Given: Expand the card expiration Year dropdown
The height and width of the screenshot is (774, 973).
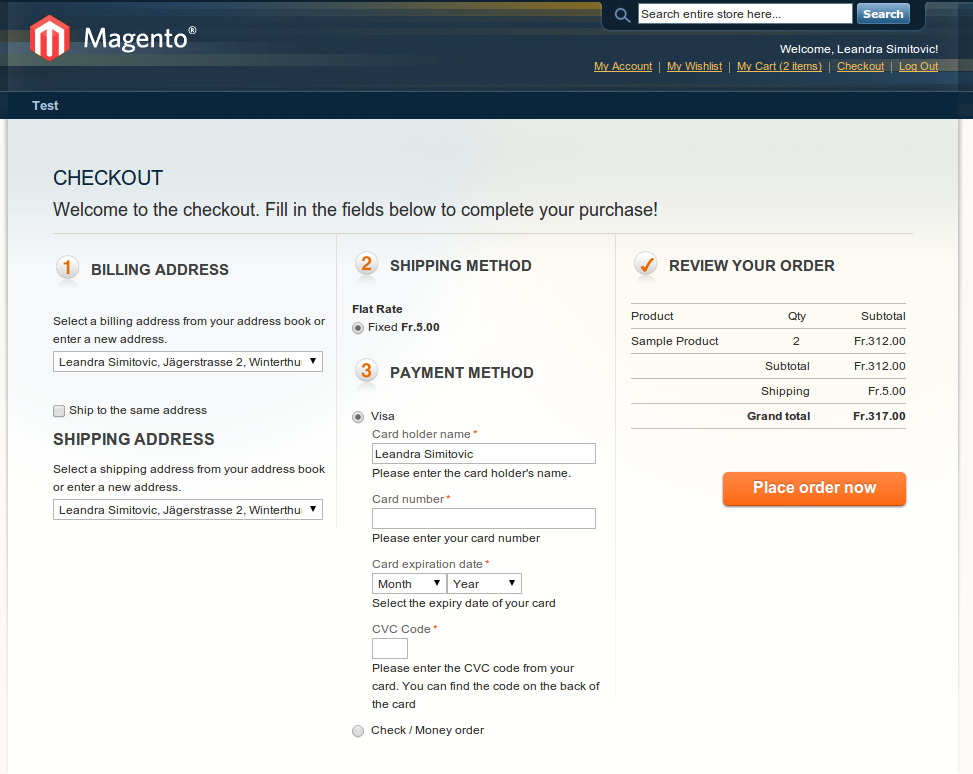Looking at the screenshot, I should [484, 584].
